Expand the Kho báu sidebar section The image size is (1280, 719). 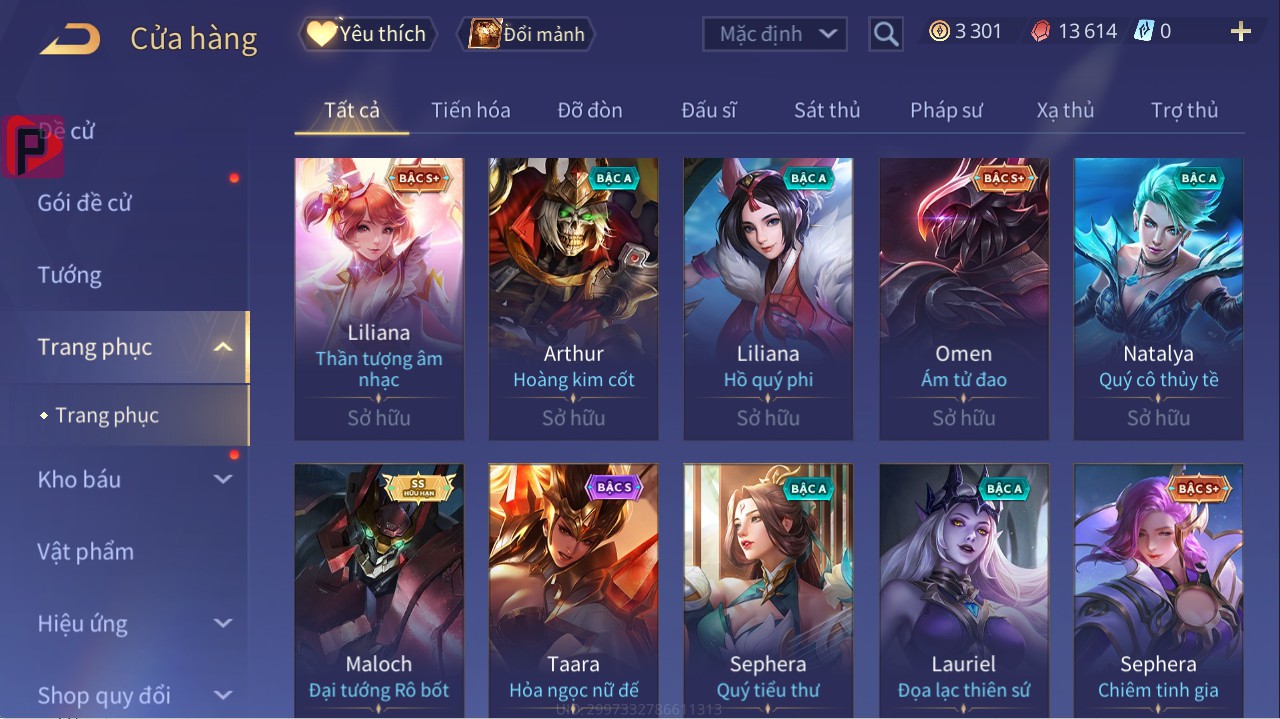pos(223,479)
